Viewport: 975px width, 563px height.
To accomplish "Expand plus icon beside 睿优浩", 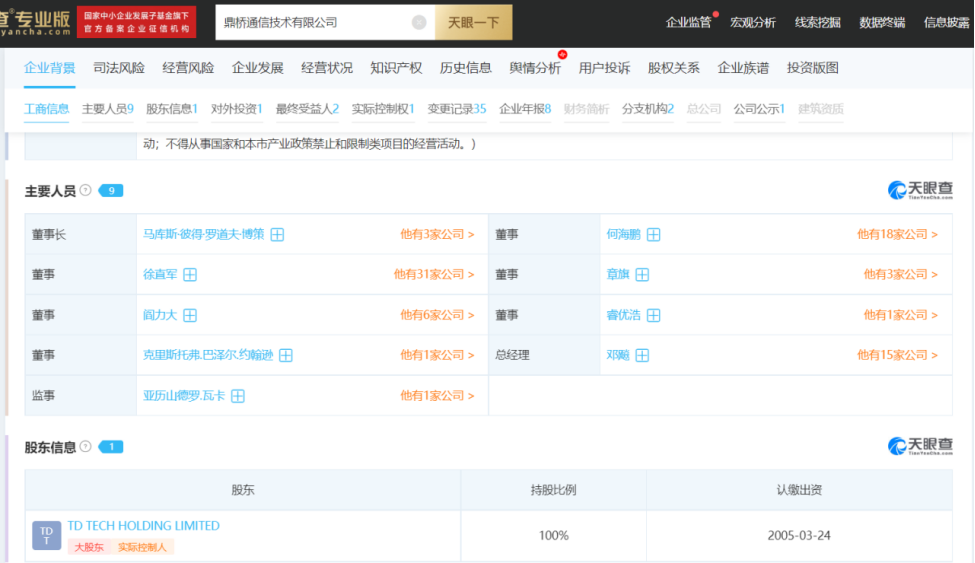I will click(x=654, y=315).
